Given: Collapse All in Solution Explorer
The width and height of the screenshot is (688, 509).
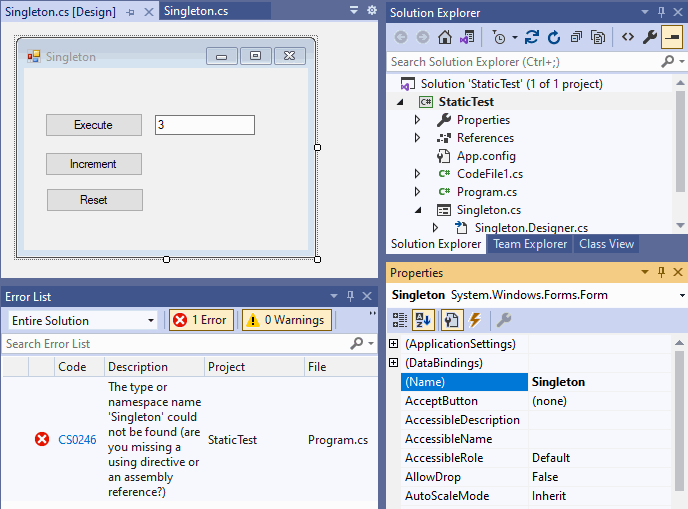Looking at the screenshot, I should point(576,37).
